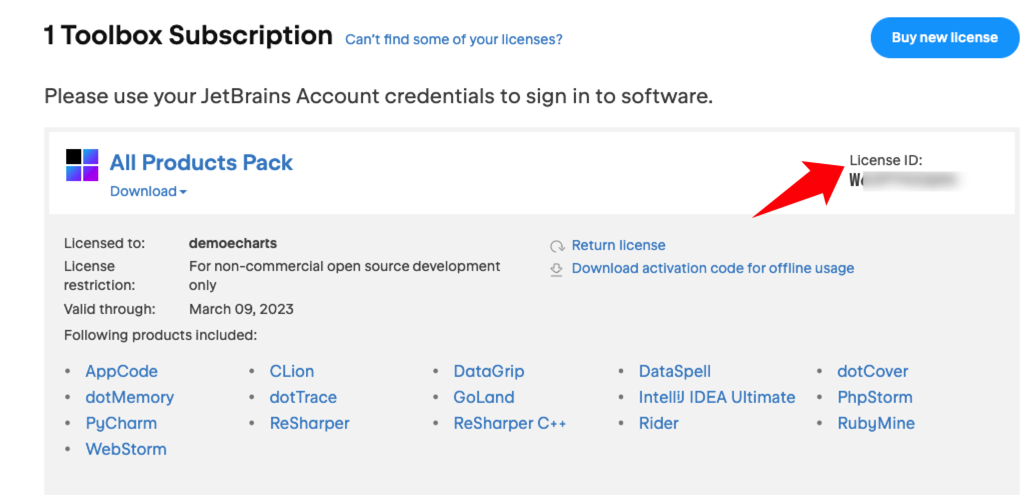
Task: Click the blurred License ID value
Action: point(903,180)
